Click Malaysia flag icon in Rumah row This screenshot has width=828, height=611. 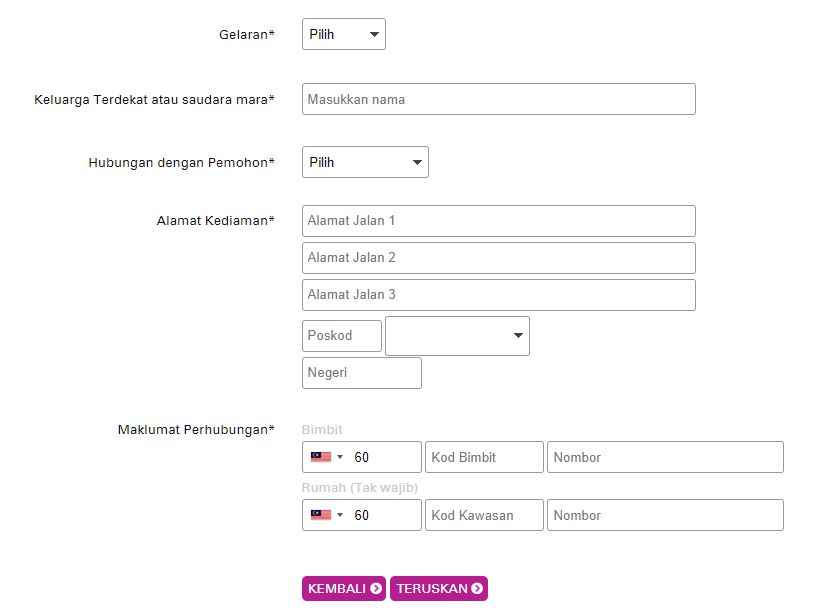(320, 515)
